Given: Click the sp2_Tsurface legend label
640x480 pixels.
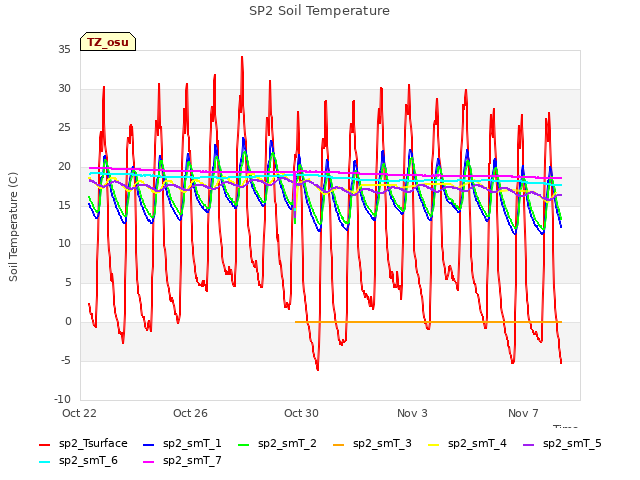Looking at the screenshot, I should tap(93, 443).
